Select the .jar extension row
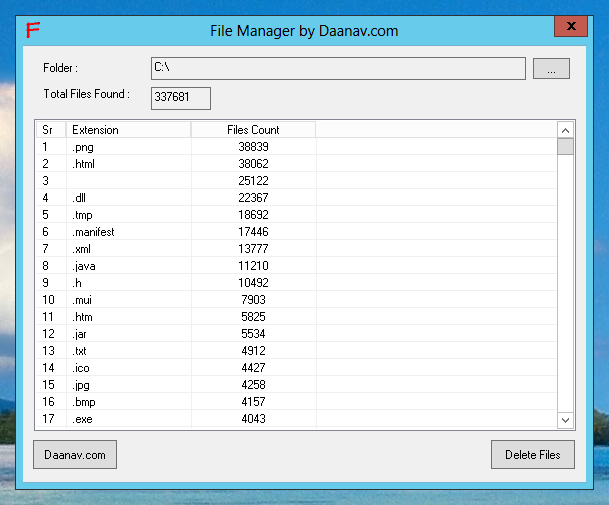 tap(297, 334)
